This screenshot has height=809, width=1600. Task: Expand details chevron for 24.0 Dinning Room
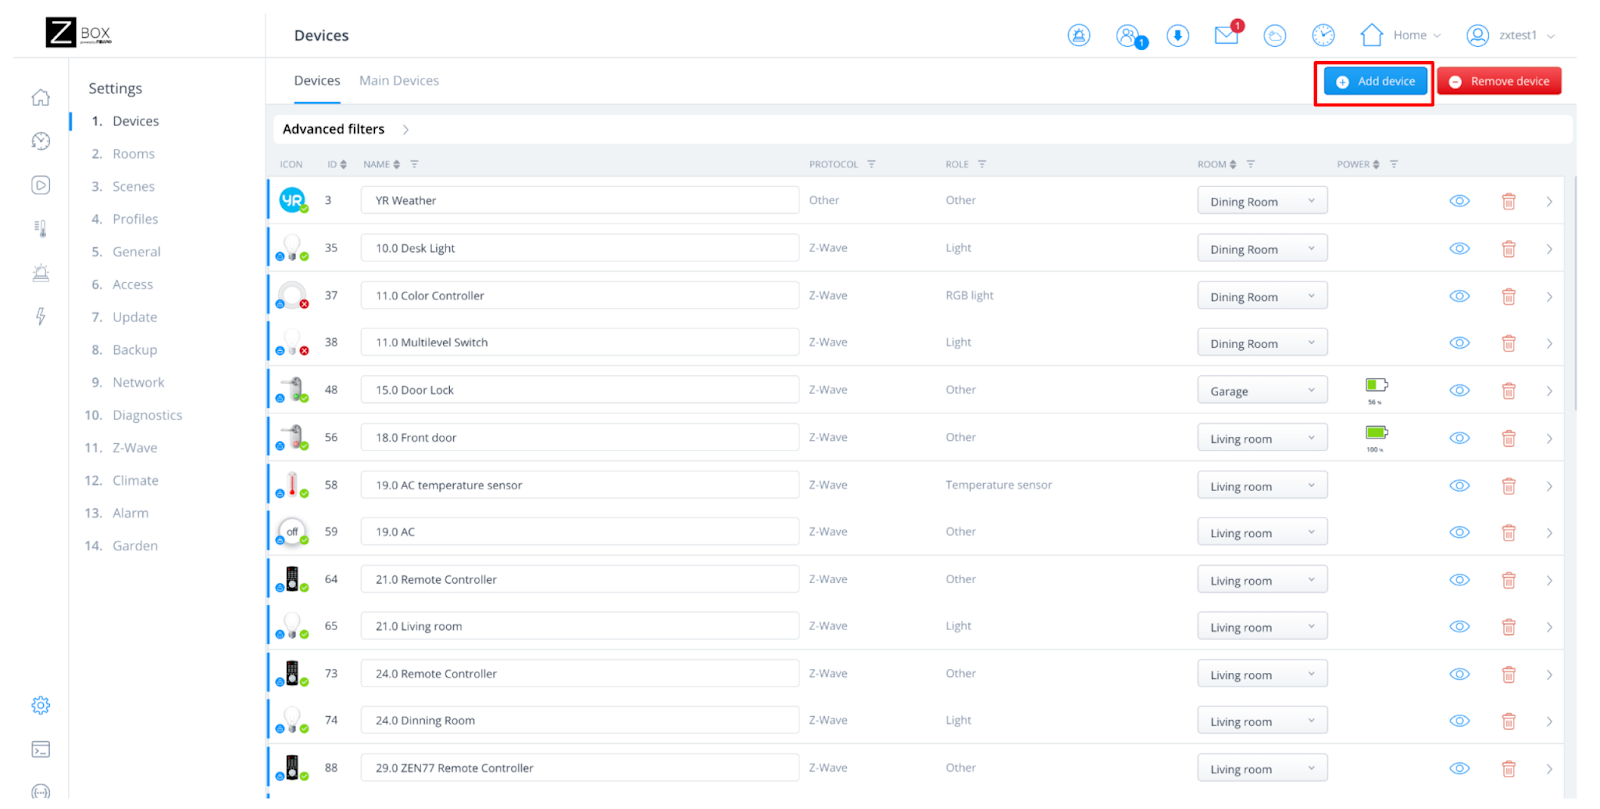coord(1549,721)
